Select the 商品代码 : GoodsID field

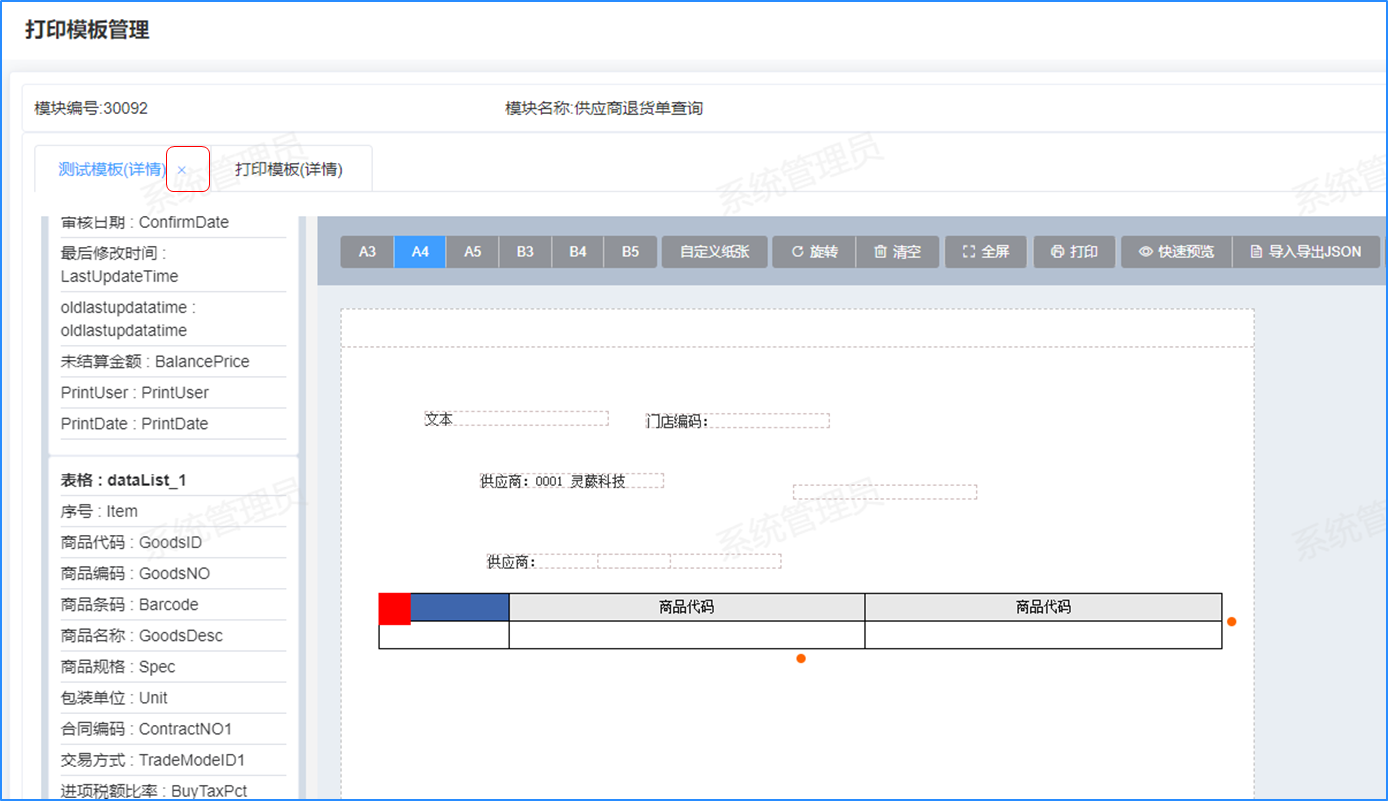click(x=173, y=543)
